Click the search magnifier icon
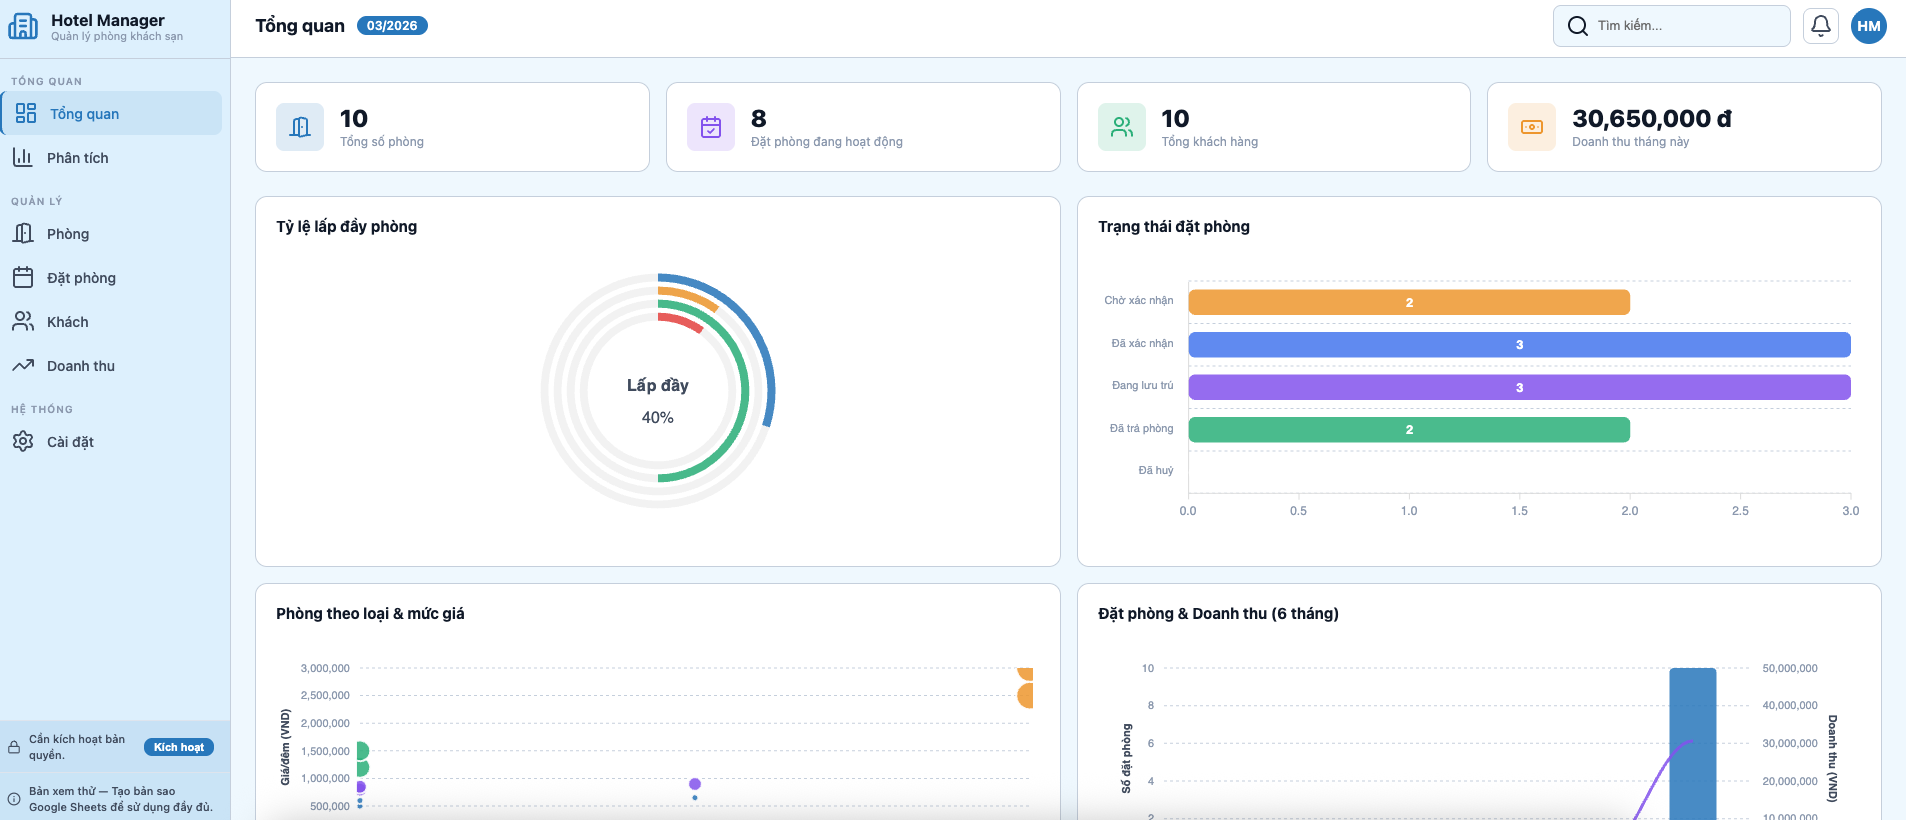The width and height of the screenshot is (1906, 820). pos(1578,26)
